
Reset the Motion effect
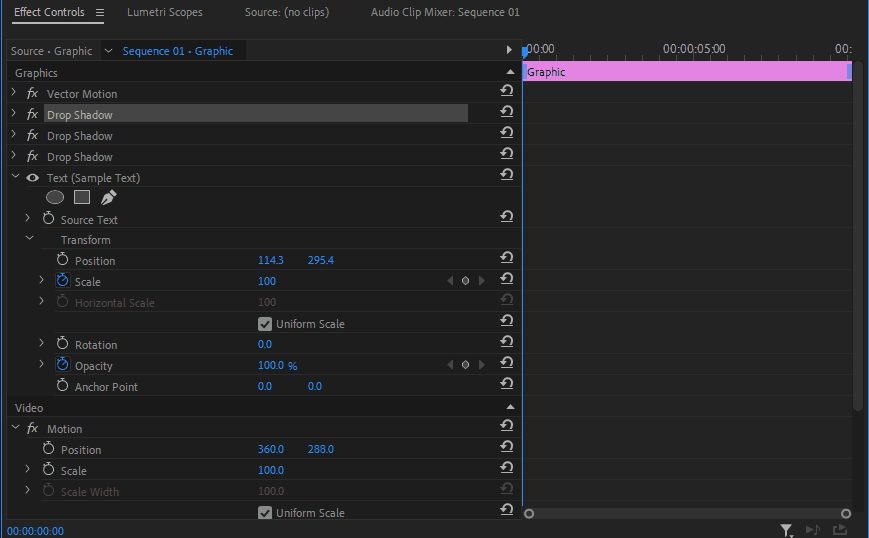[507, 426]
